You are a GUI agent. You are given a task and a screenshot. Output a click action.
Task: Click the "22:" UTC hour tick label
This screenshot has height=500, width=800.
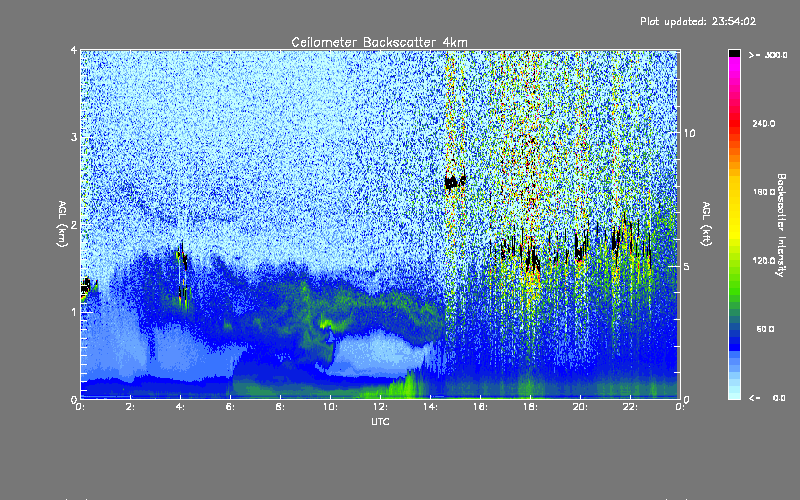630,407
